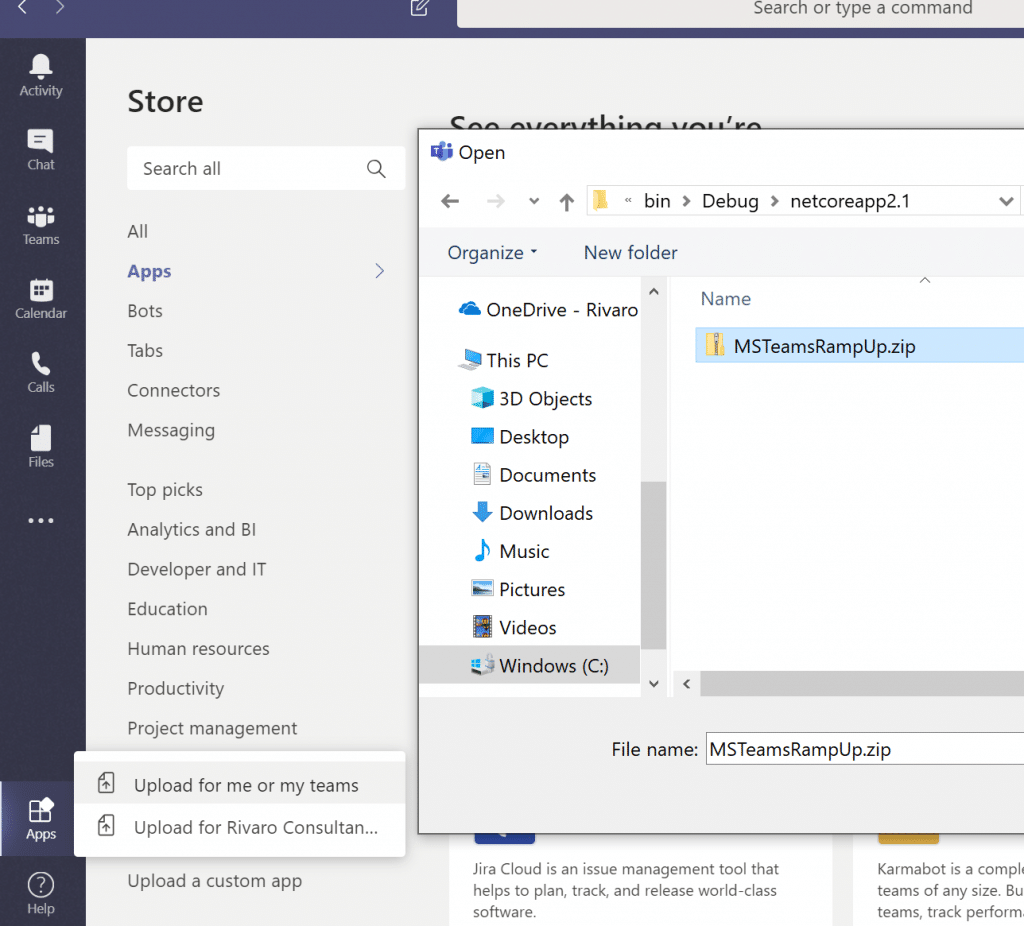
Task: Open the Calendar from sidebar
Action: pos(40,299)
